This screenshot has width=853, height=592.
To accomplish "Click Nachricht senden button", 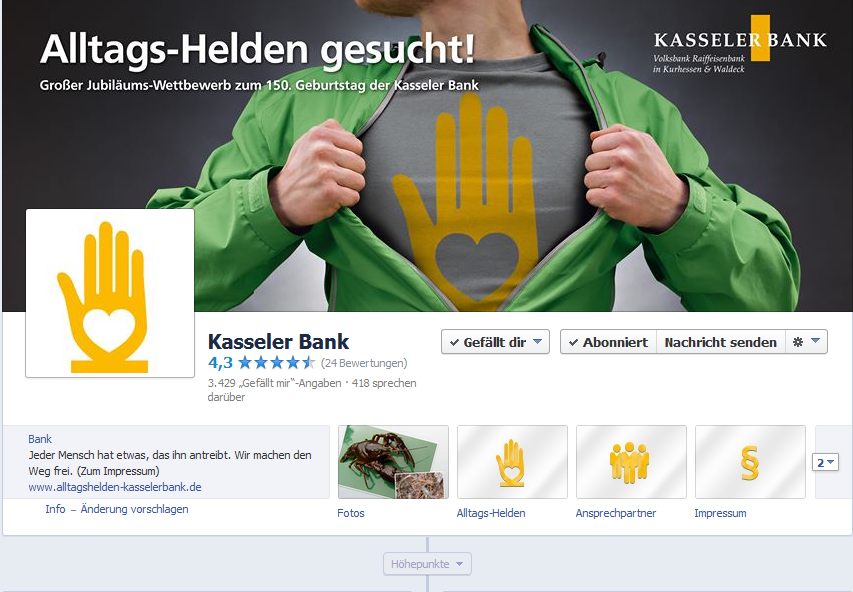I will [x=720, y=342].
